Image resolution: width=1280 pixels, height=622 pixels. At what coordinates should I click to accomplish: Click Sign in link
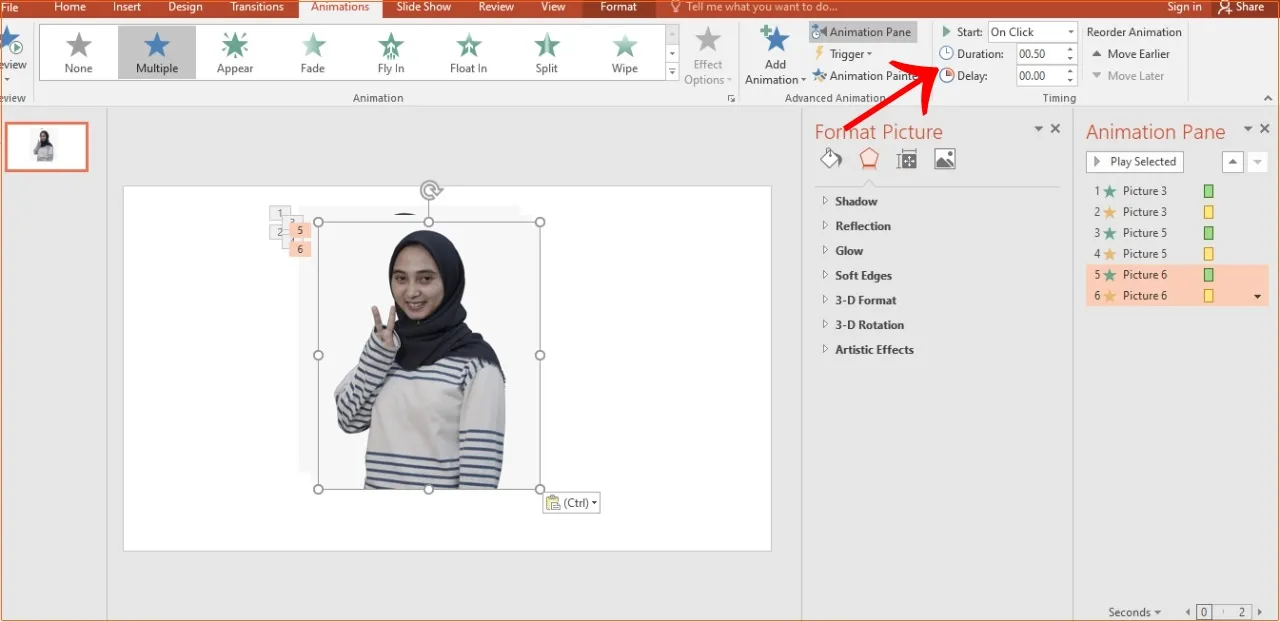[1185, 7]
